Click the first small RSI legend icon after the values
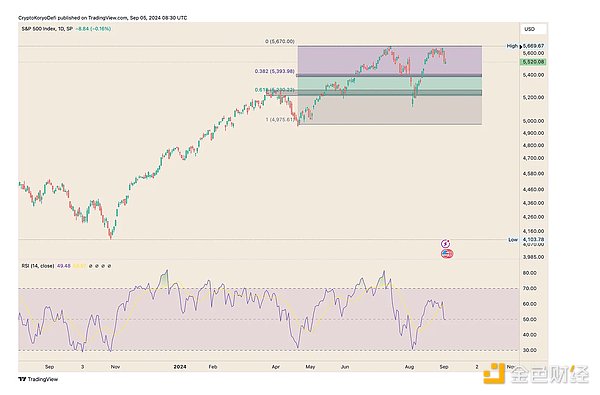This screenshot has width=600, height=395. 90,266
